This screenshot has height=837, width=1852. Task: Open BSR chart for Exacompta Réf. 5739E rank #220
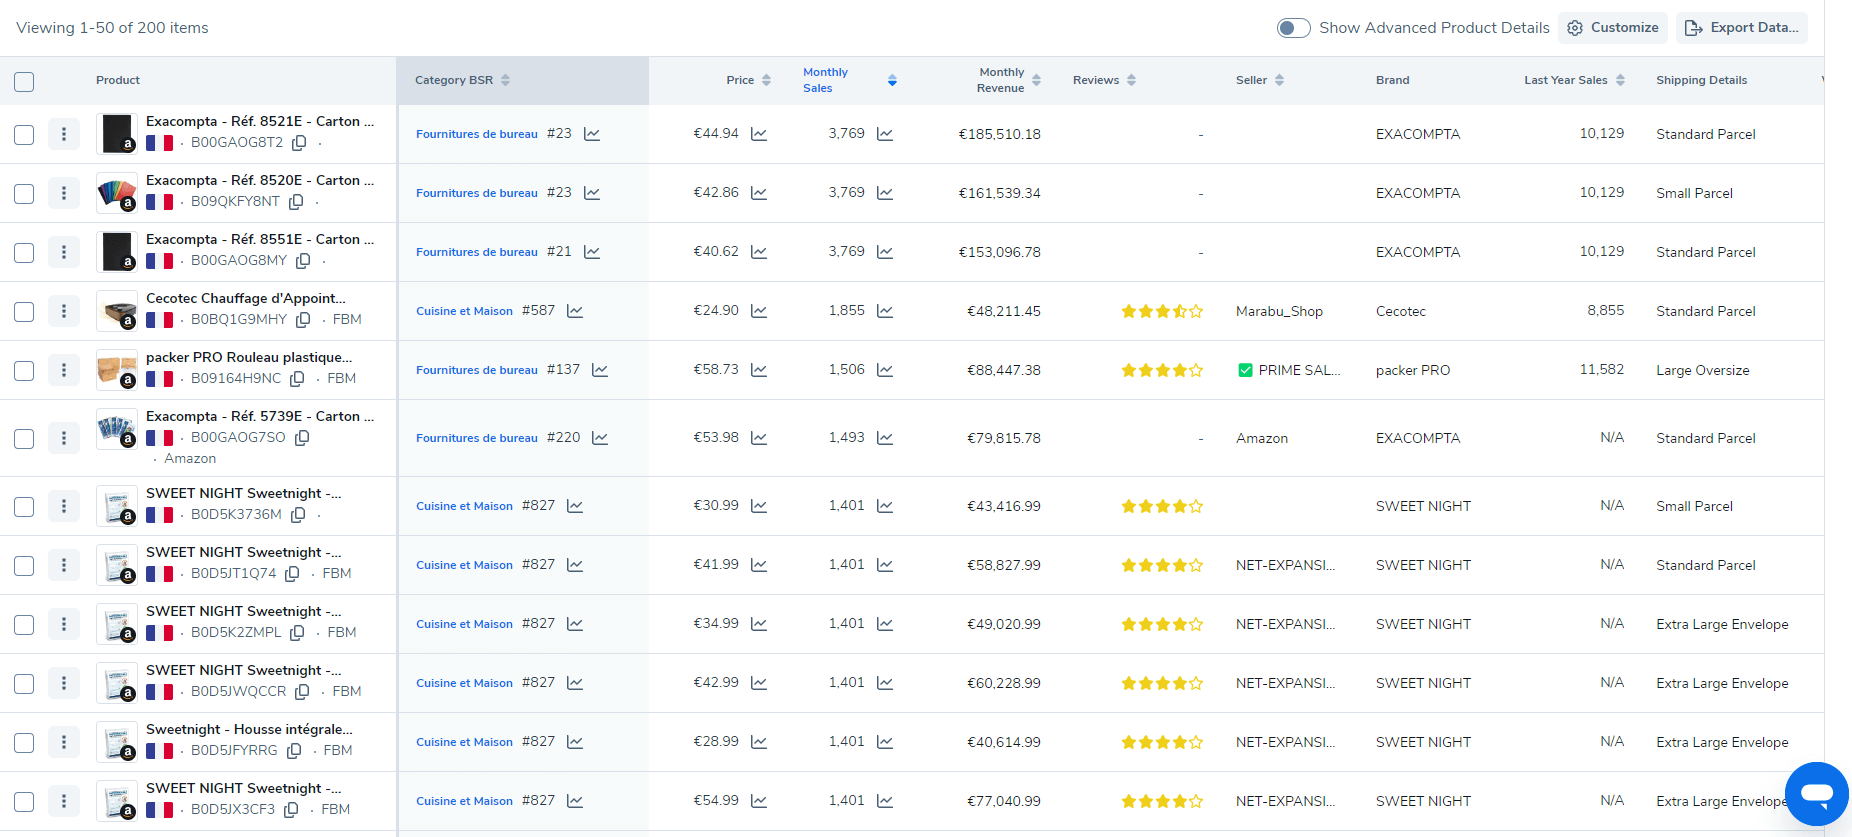click(600, 438)
